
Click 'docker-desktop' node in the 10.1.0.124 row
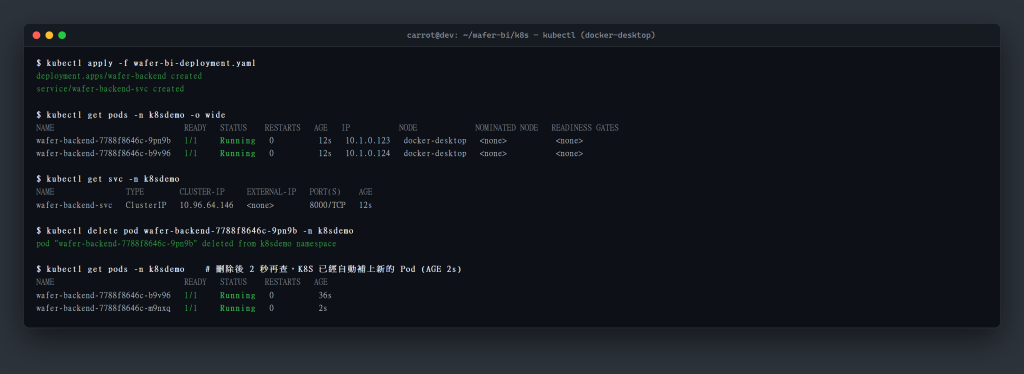[435, 154]
